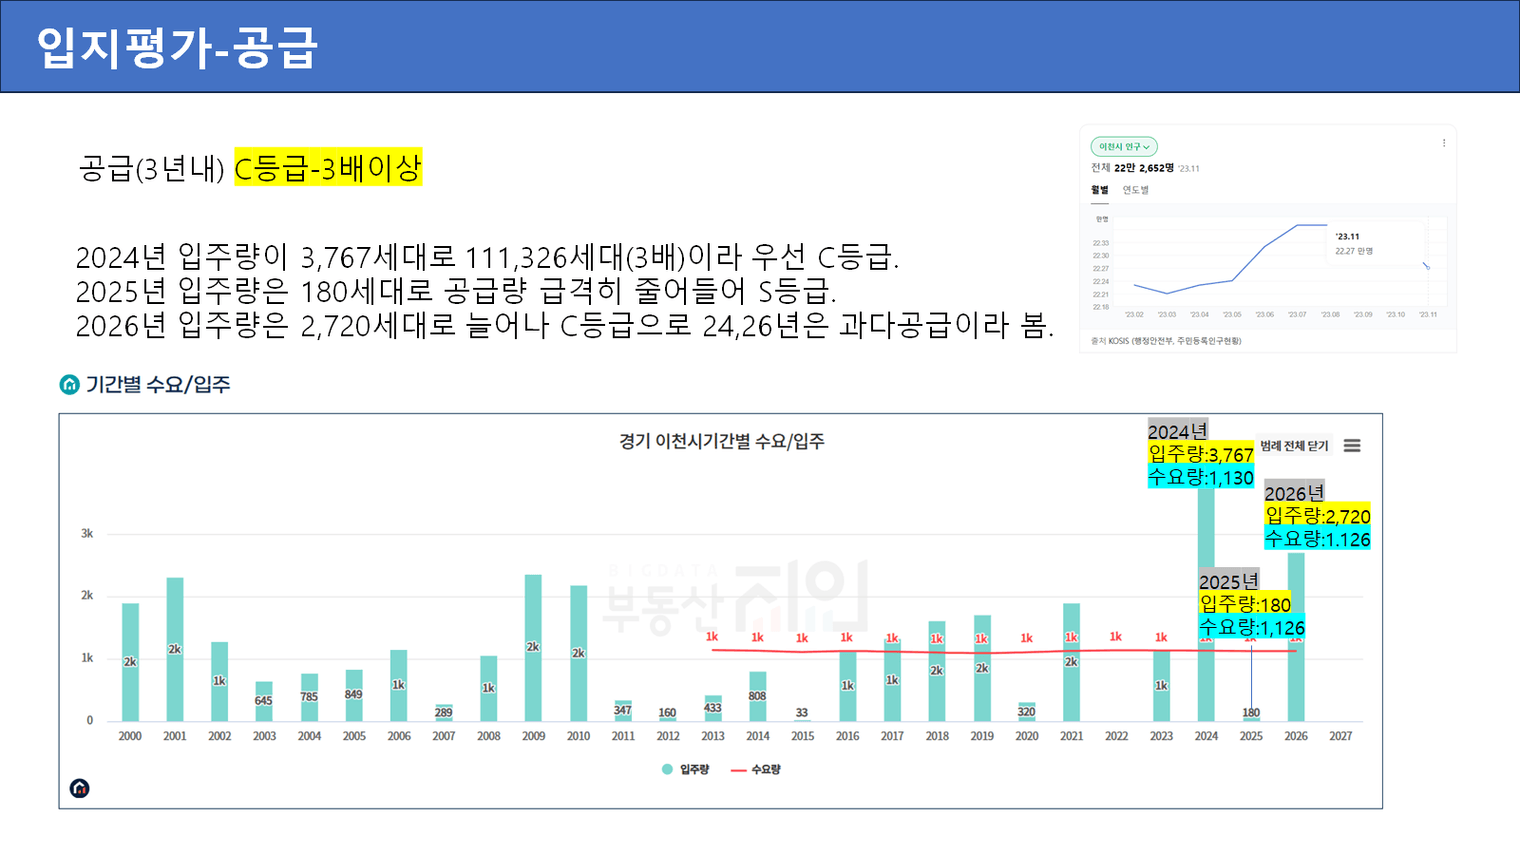Click the 2016 x-axis label
Screen dimensions: 1520x855
click(x=847, y=736)
